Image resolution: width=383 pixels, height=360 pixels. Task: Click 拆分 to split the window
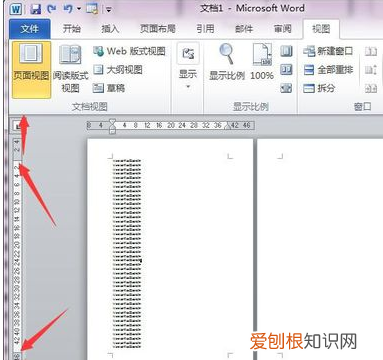319,88
